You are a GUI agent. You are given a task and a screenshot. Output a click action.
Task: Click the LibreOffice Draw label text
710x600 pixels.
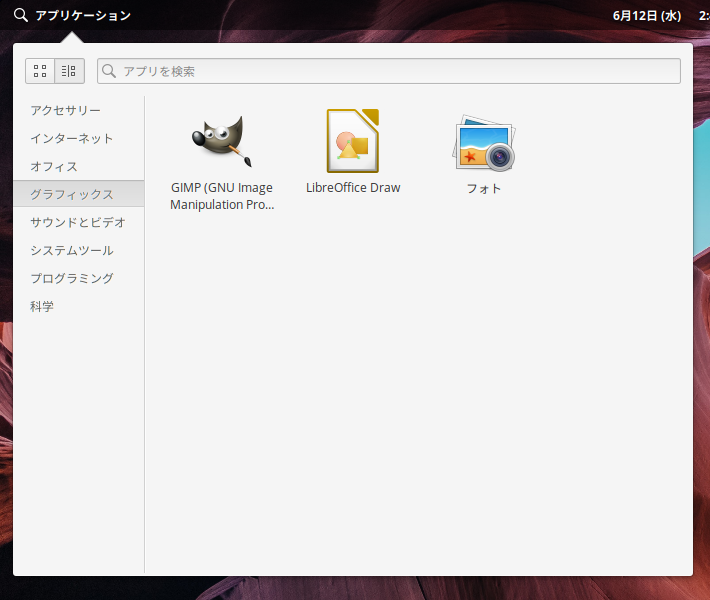[x=353, y=187]
